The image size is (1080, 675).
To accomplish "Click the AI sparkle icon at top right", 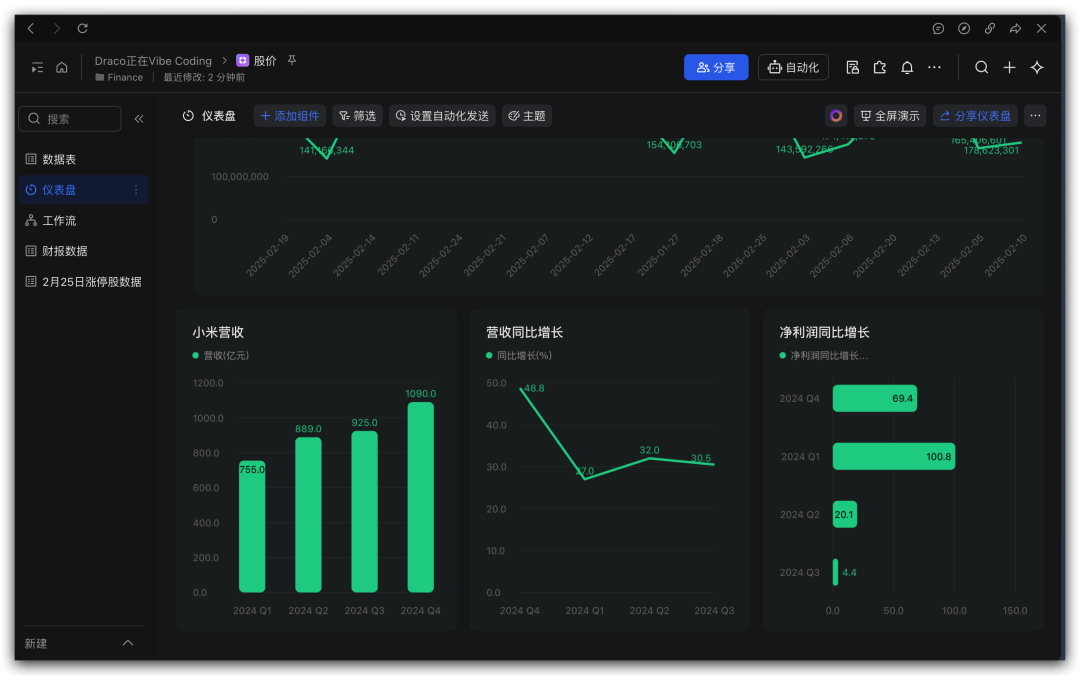I will 1037,68.
